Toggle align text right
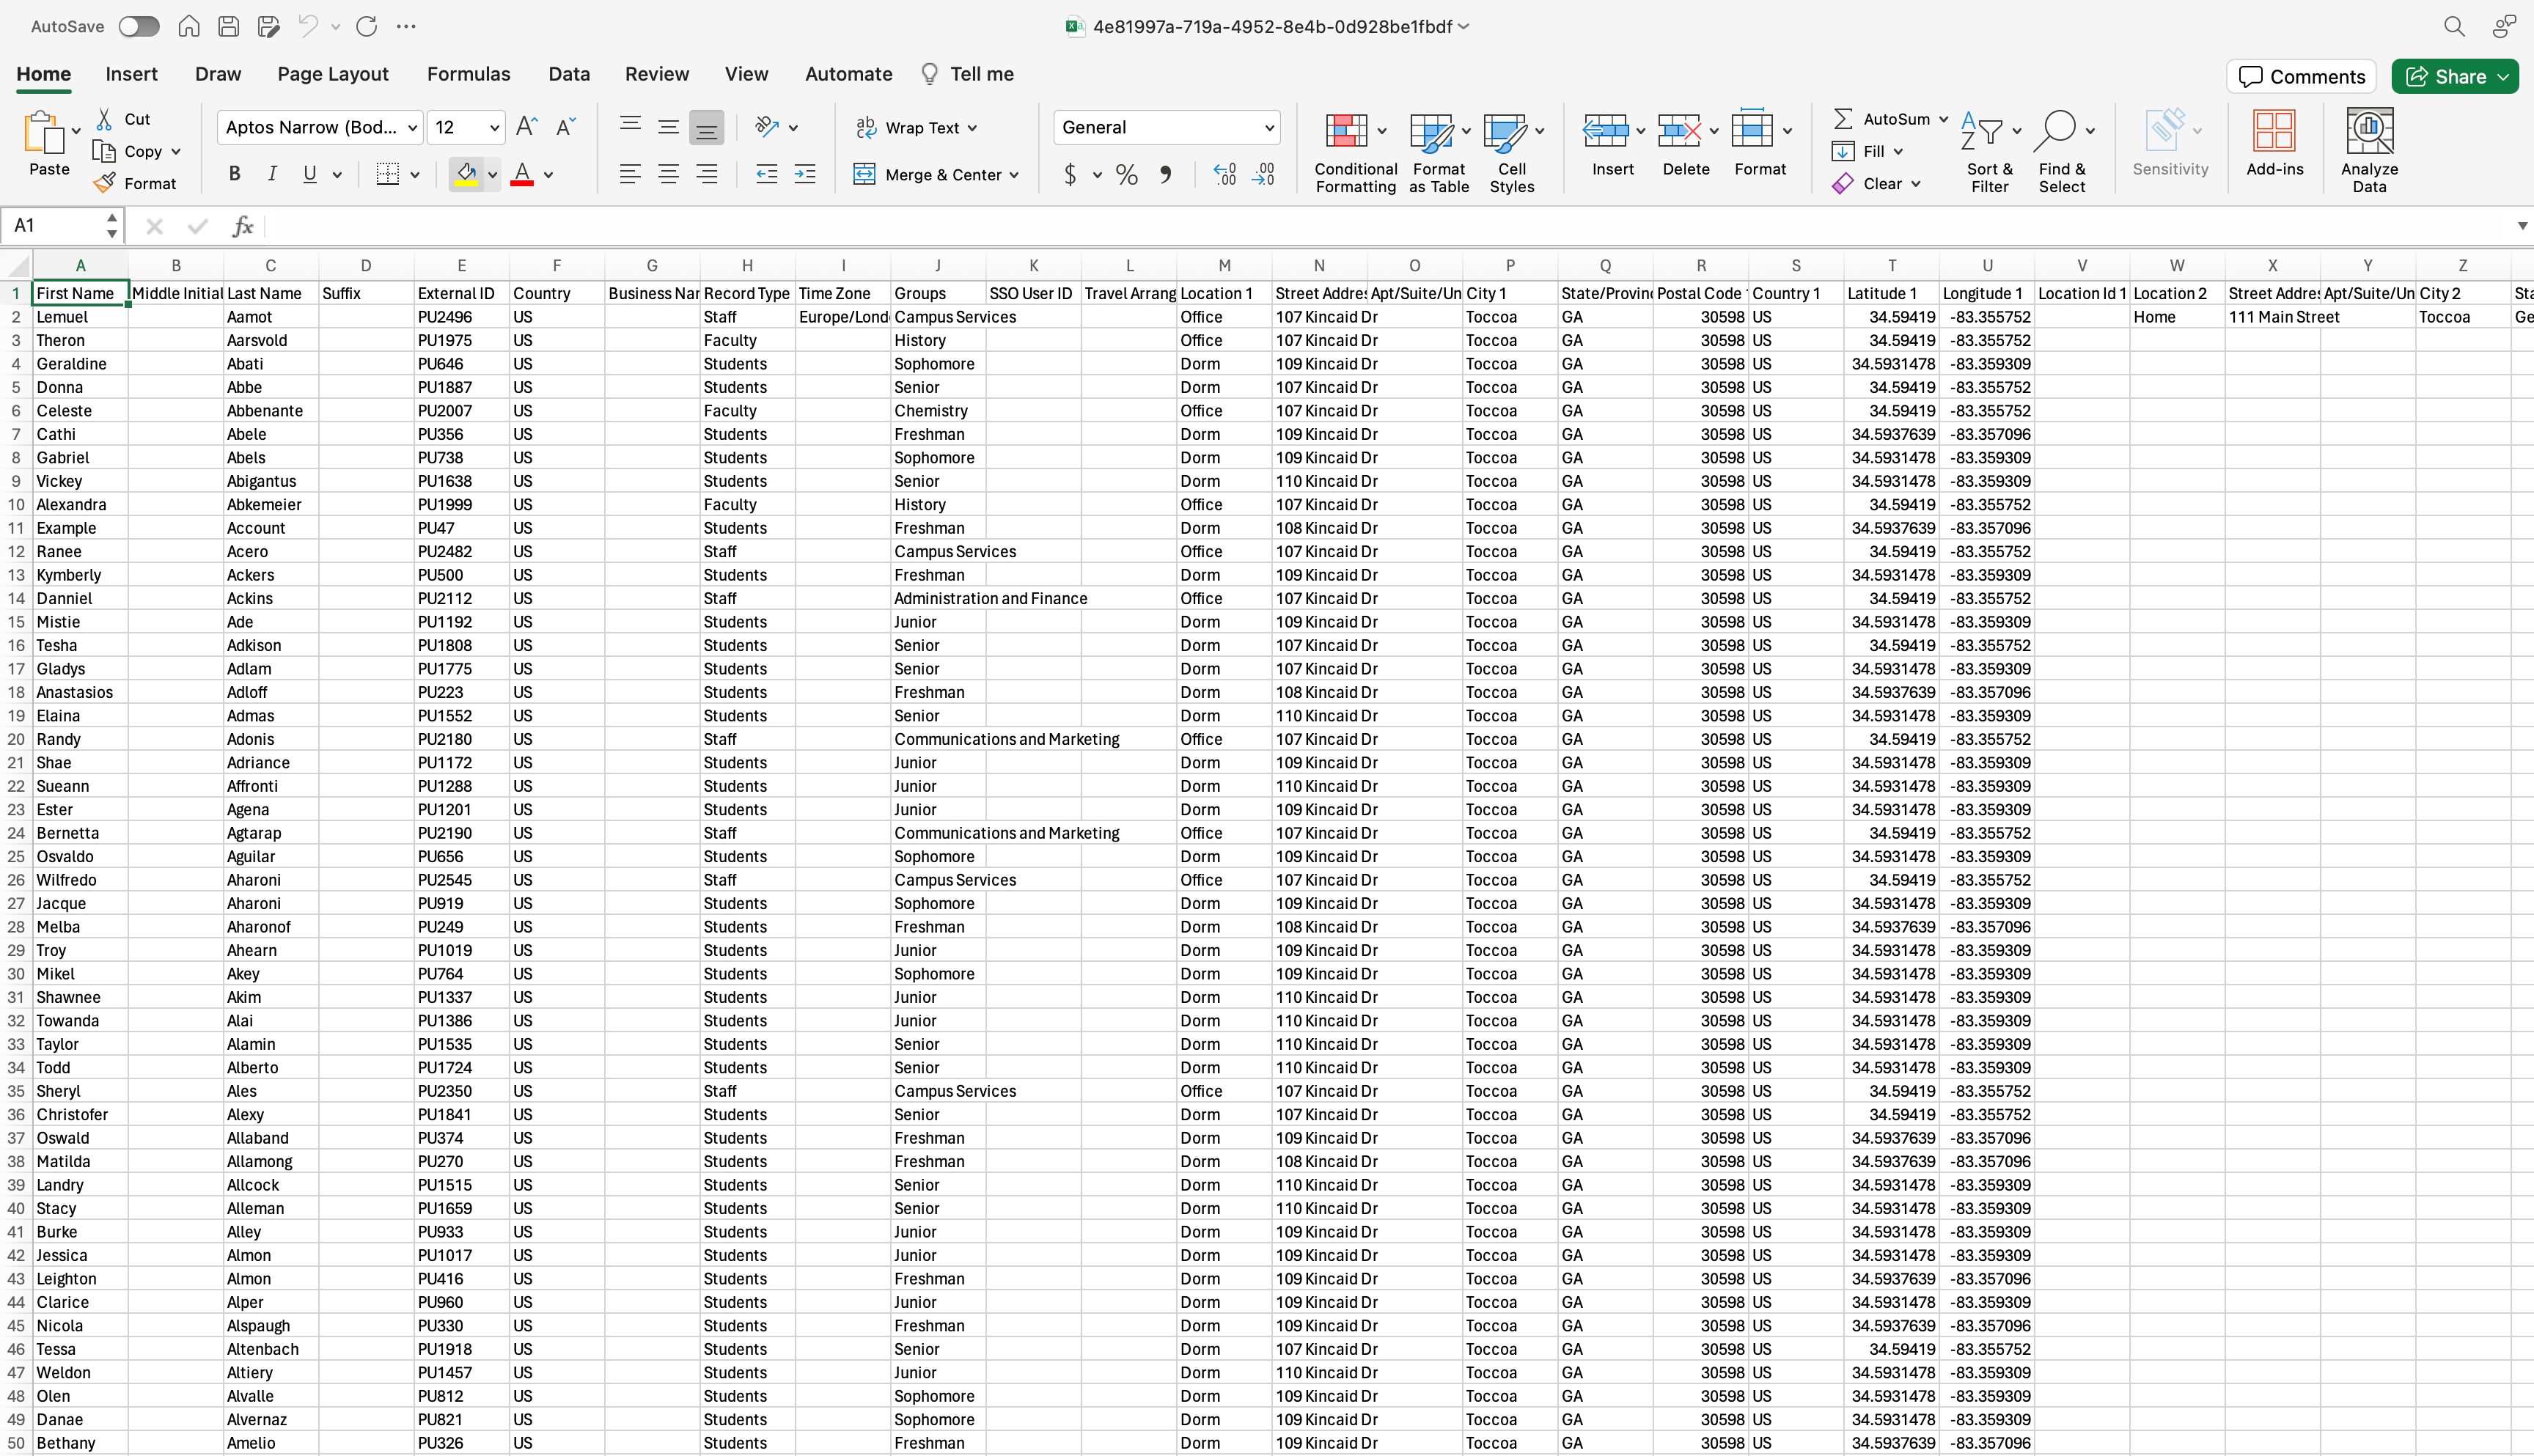The height and width of the screenshot is (1456, 2534). (x=706, y=174)
